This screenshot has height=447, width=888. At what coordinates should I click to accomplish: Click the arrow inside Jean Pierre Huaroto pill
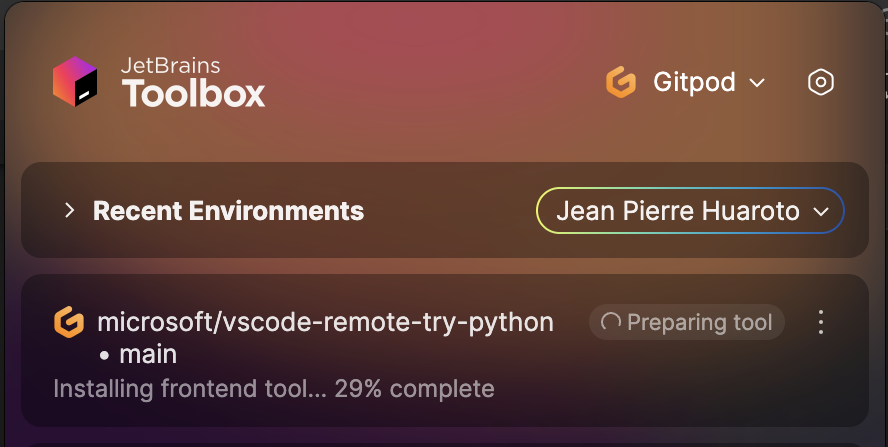pyautogui.click(x=821, y=212)
